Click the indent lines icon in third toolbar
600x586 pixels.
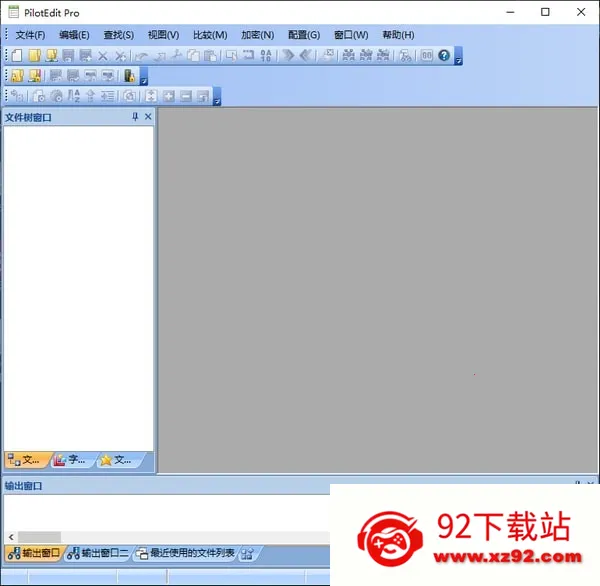click(x=108, y=96)
